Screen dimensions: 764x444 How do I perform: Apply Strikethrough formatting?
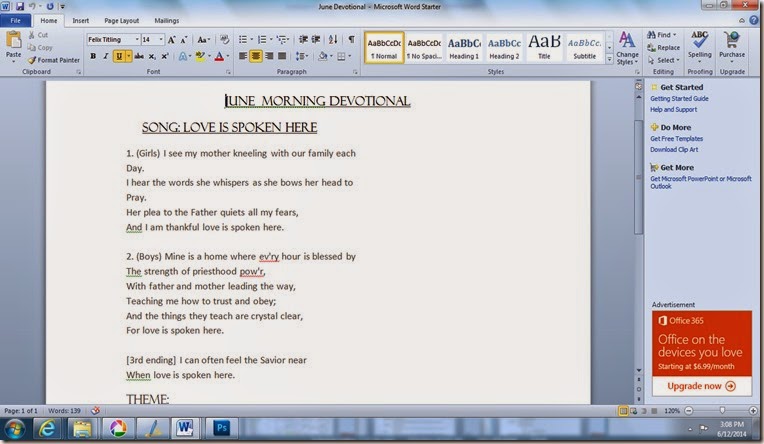pos(139,57)
